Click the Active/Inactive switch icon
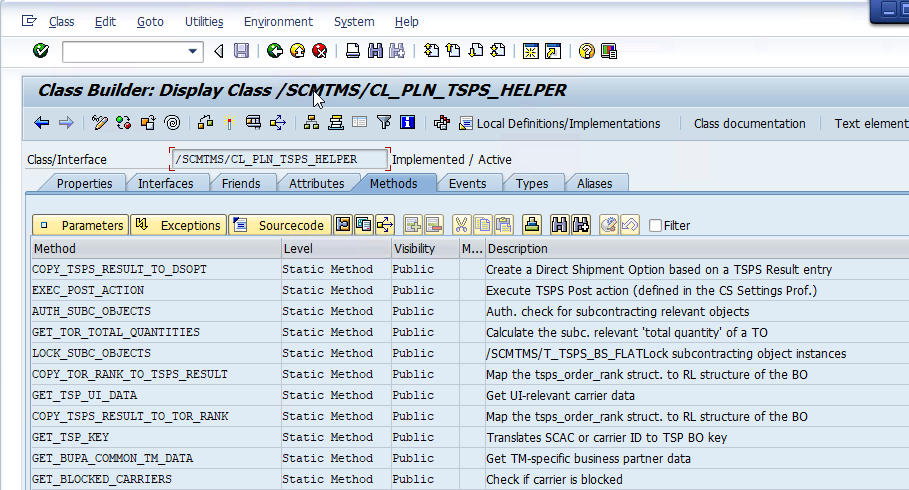909x490 pixels. (123, 123)
